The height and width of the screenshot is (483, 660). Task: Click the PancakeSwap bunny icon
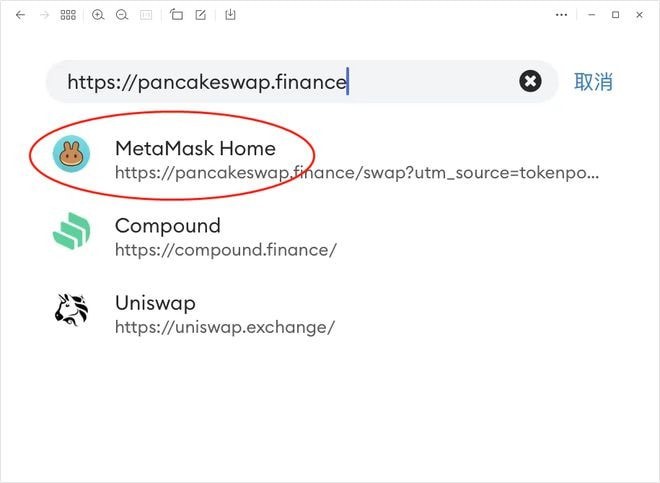pos(72,154)
